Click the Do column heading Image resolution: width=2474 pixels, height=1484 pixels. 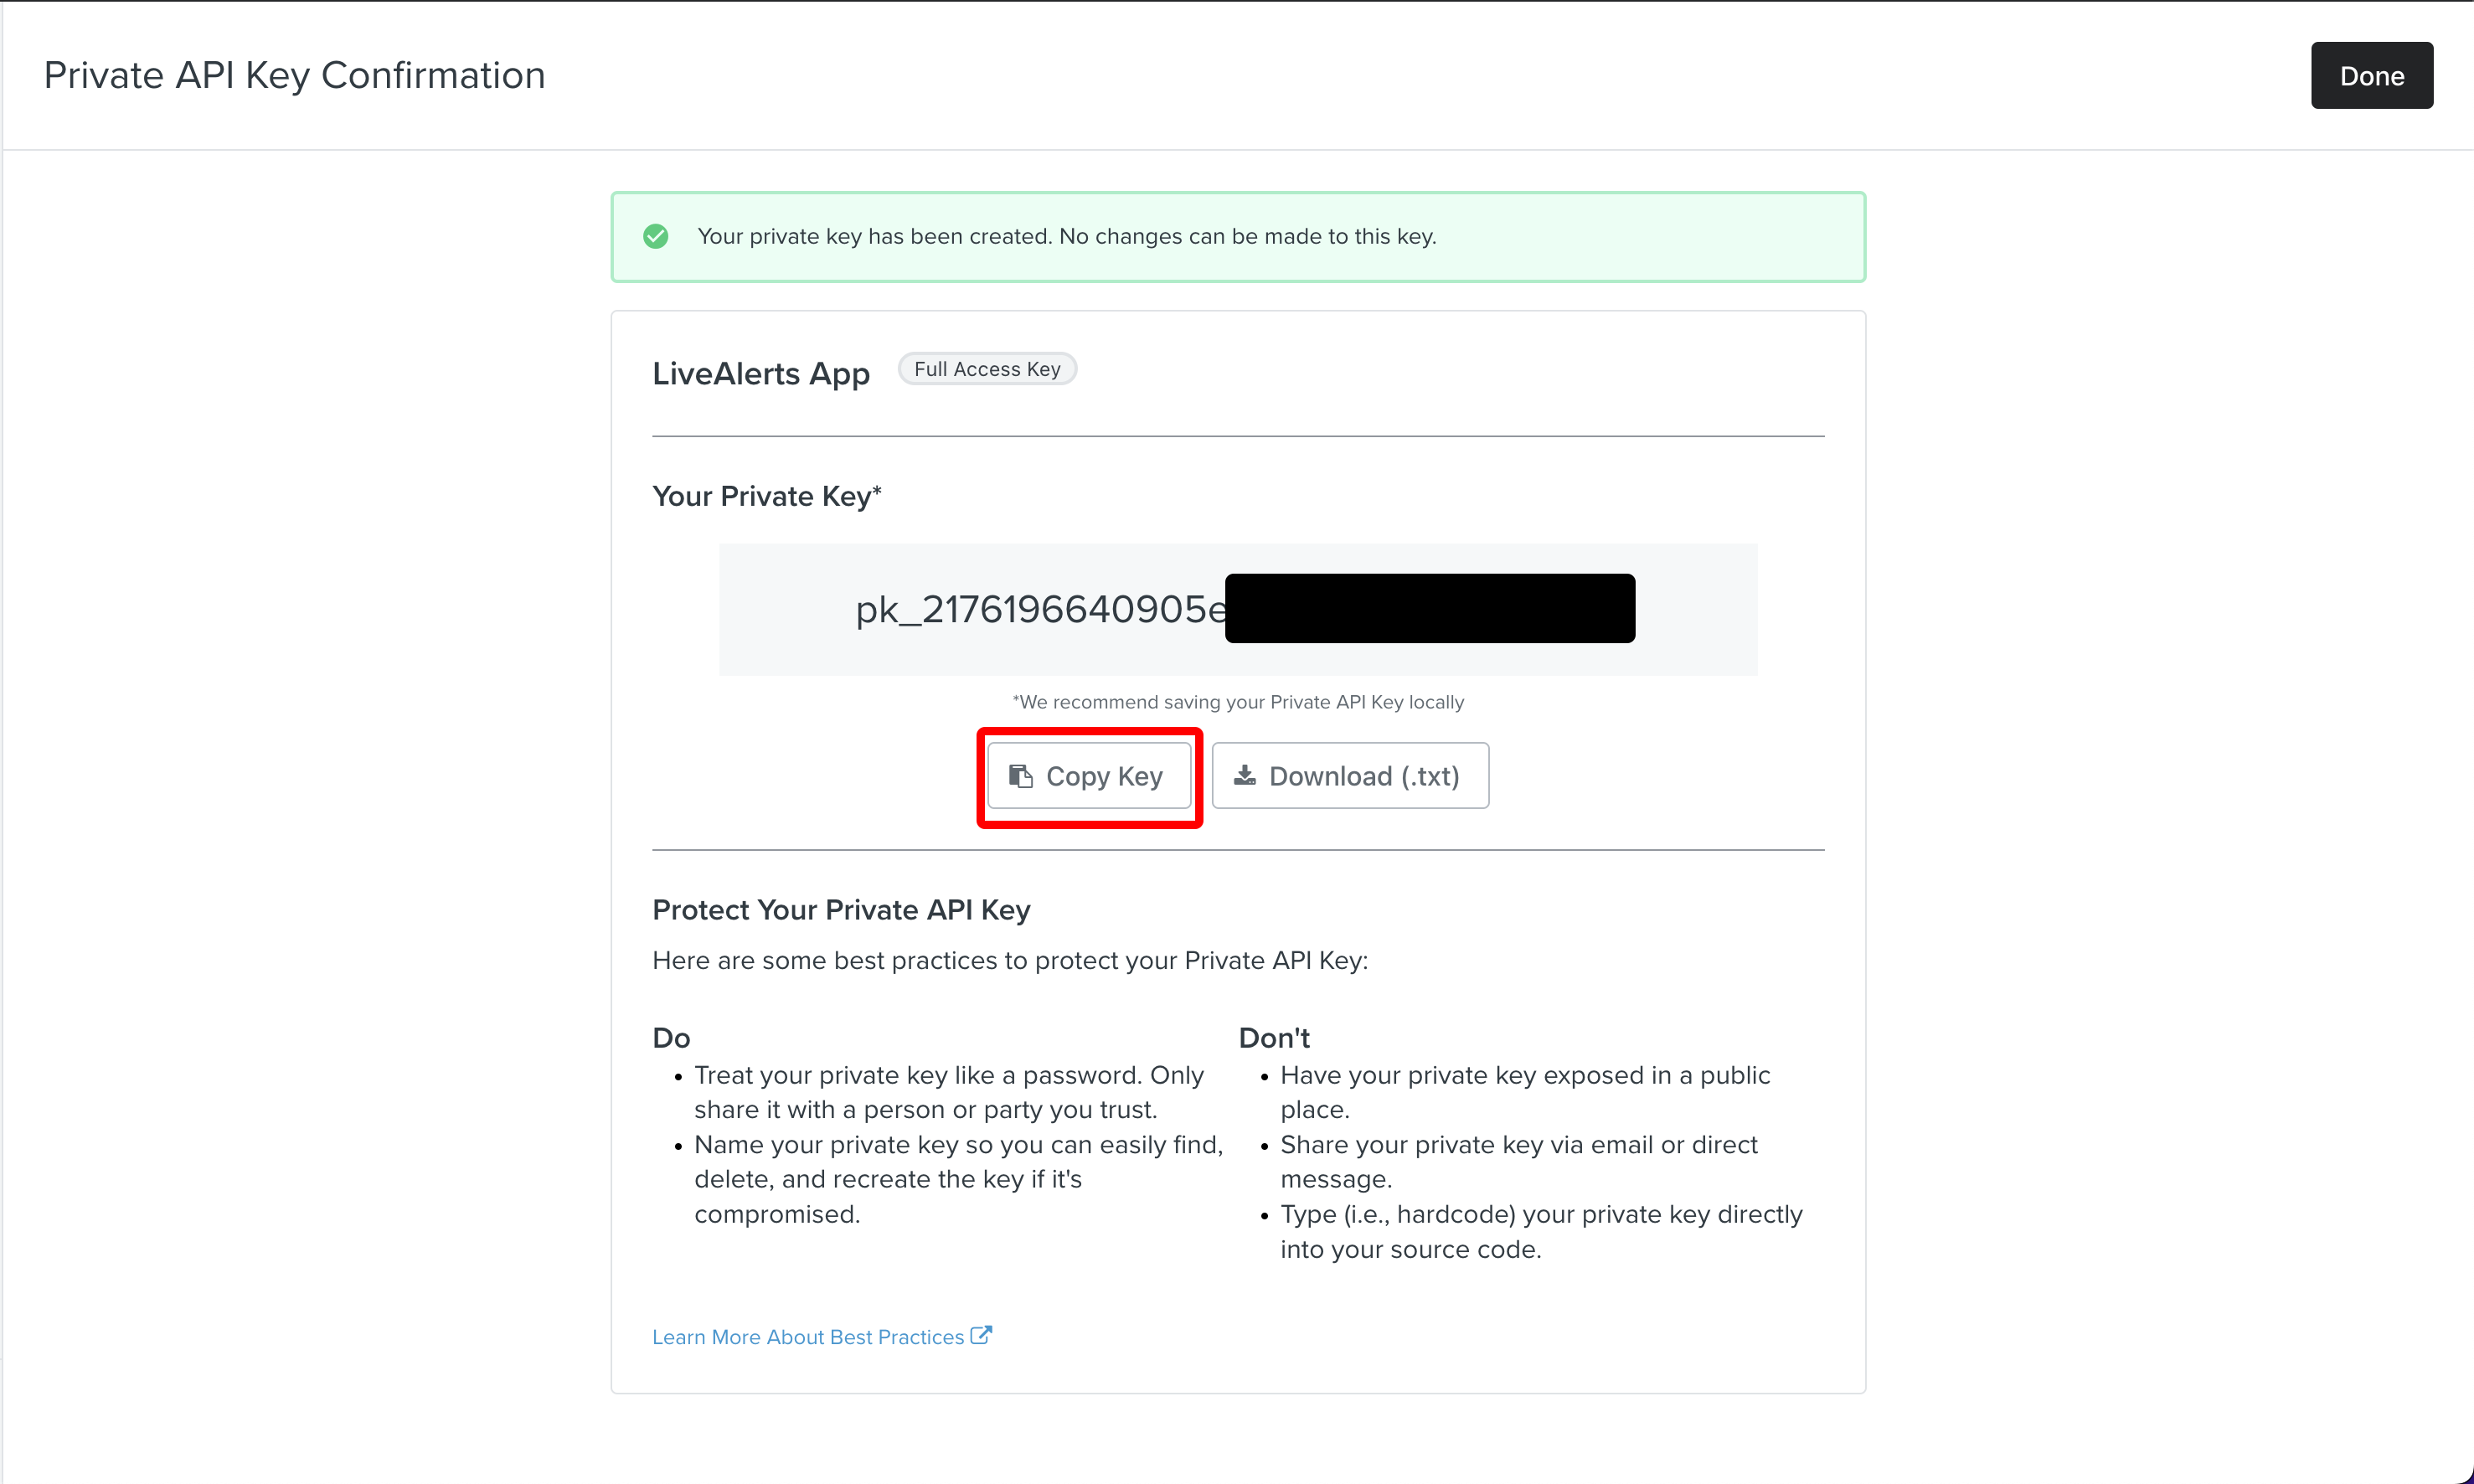(x=671, y=1038)
